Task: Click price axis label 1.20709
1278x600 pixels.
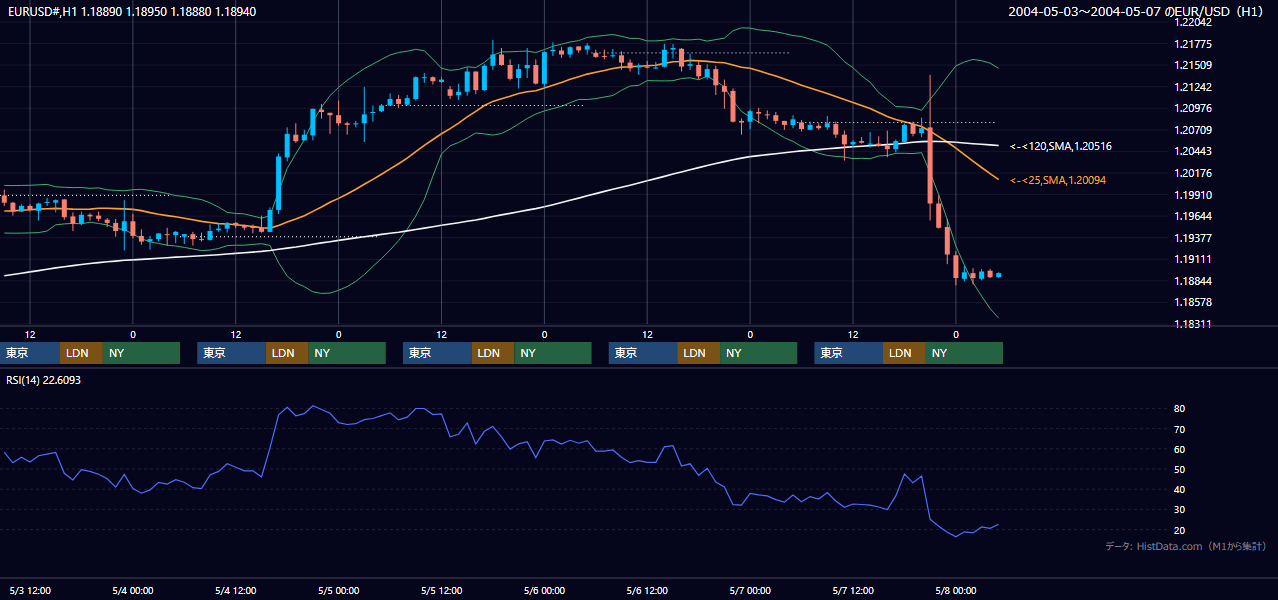Action: coord(1193,130)
